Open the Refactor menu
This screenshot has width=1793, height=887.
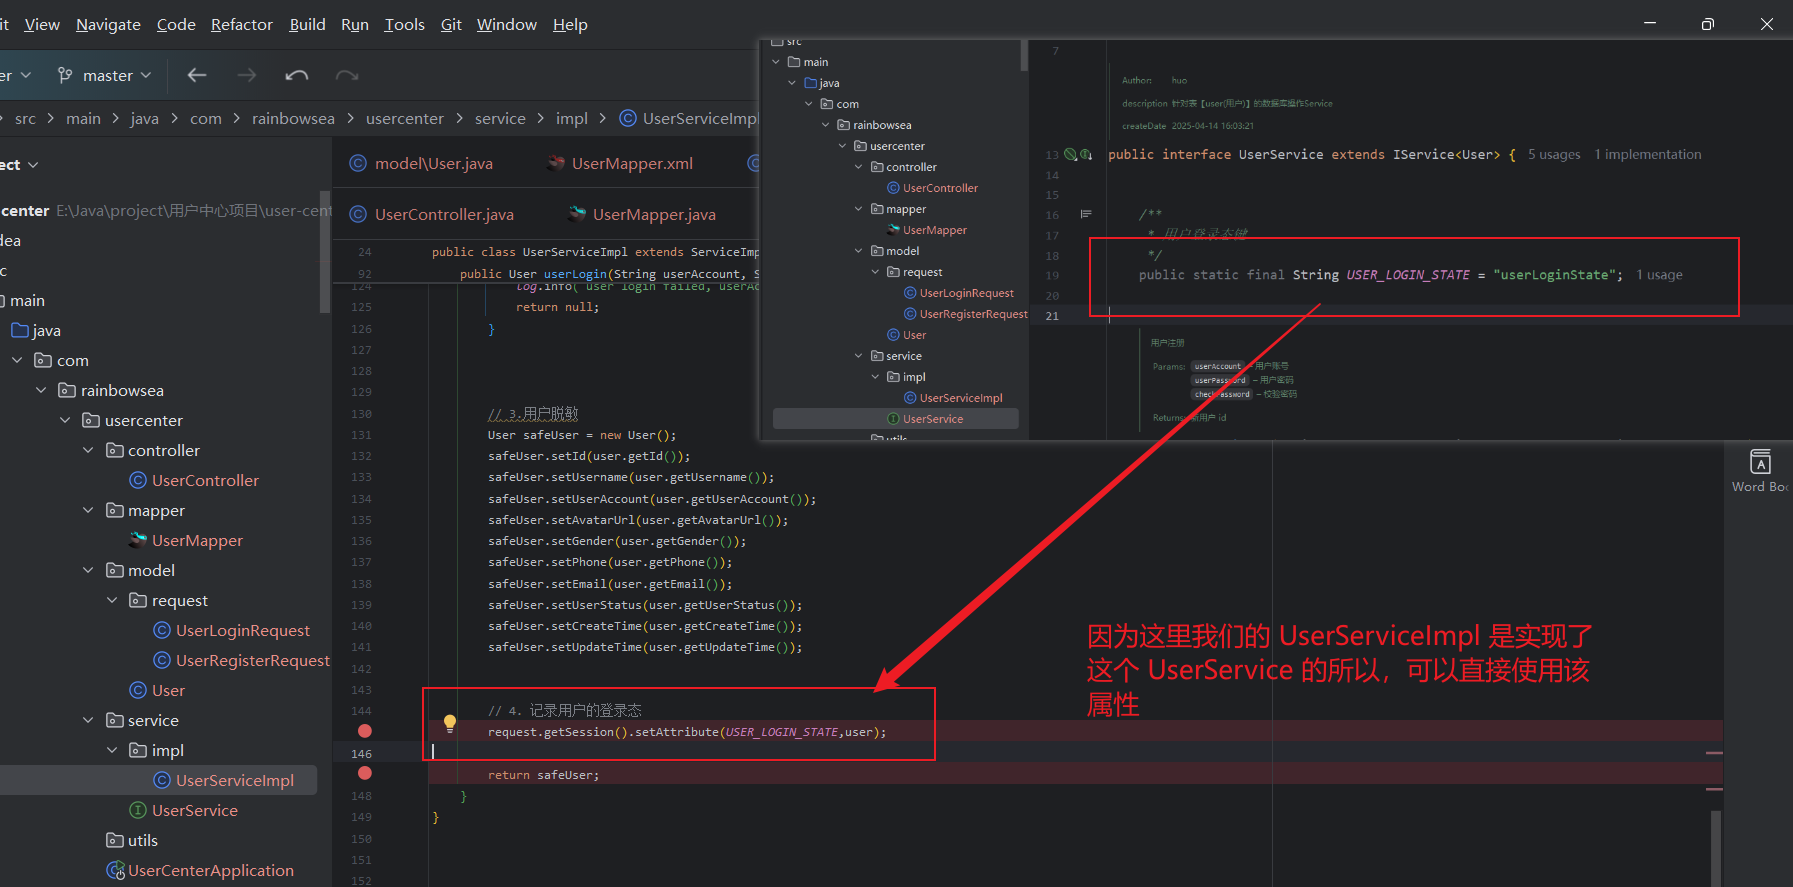coord(241,24)
